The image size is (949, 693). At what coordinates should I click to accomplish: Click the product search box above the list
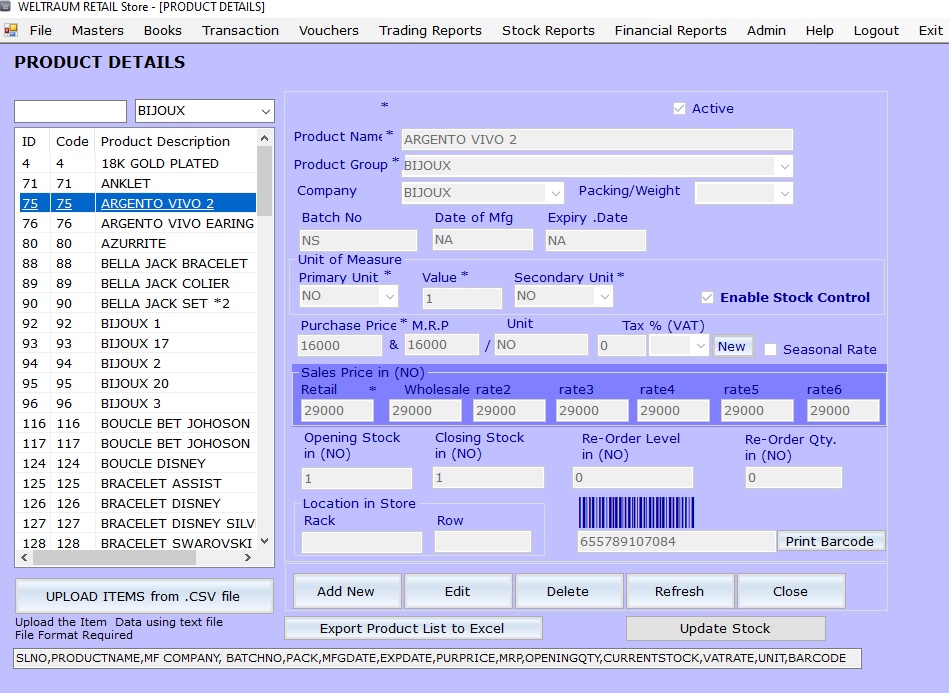[70, 111]
